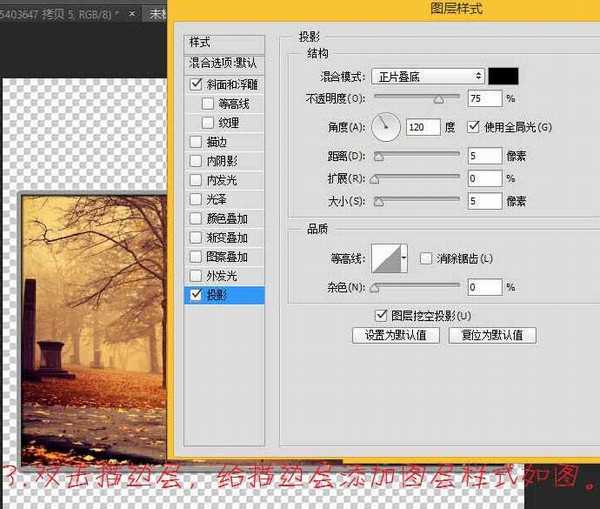The height and width of the screenshot is (509, 600).
Task: Select the 投影 entry in styles list
Action: tap(225, 295)
